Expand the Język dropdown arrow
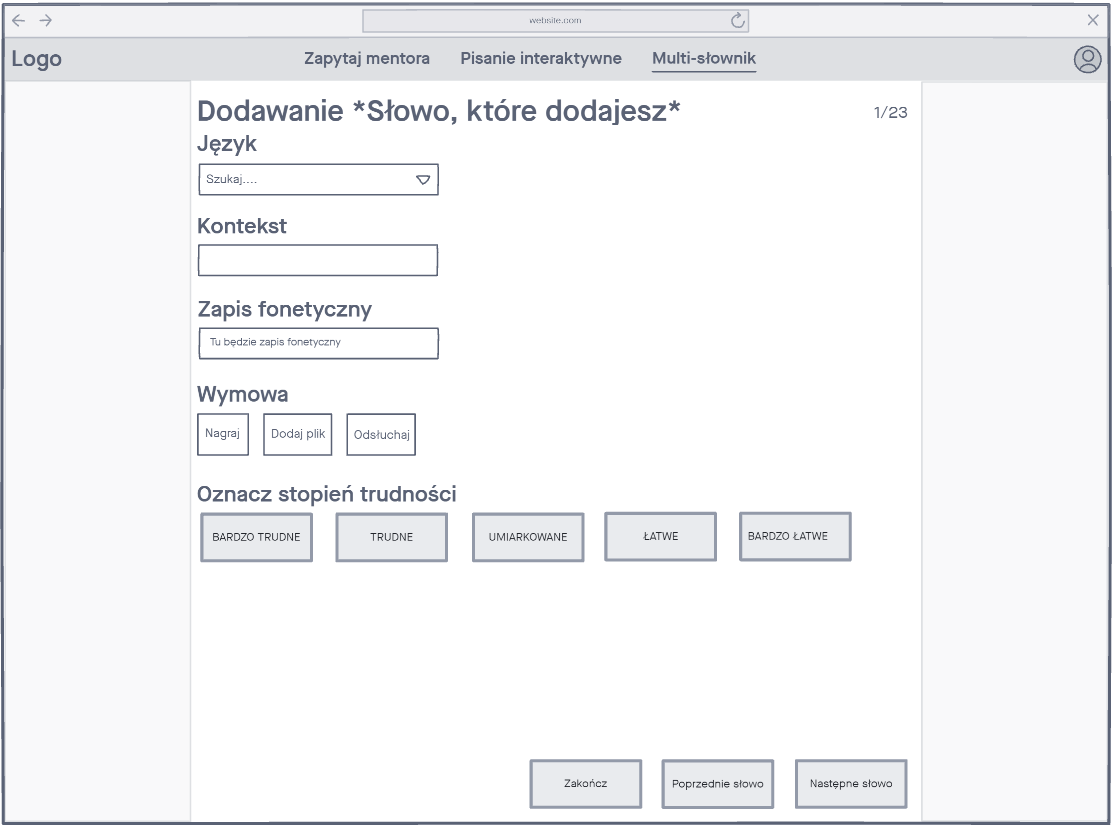The width and height of the screenshot is (1112, 825). [x=423, y=180]
